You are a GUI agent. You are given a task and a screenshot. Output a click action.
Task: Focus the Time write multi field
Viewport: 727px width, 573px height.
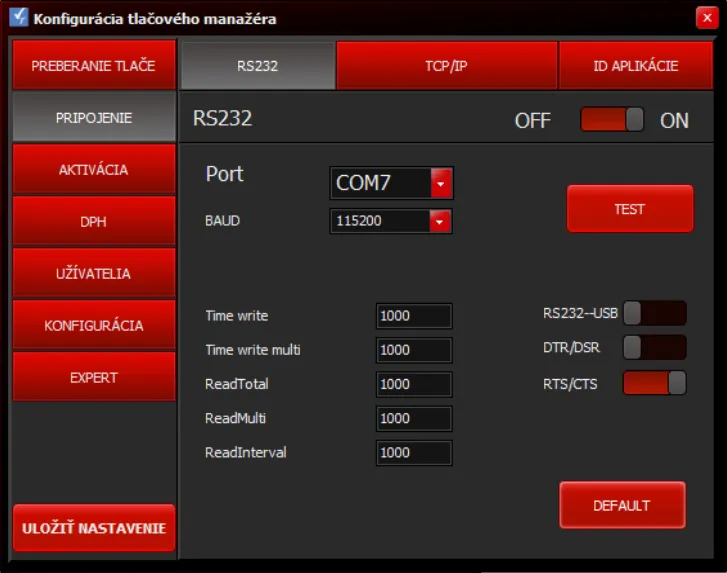pyautogui.click(x=414, y=350)
